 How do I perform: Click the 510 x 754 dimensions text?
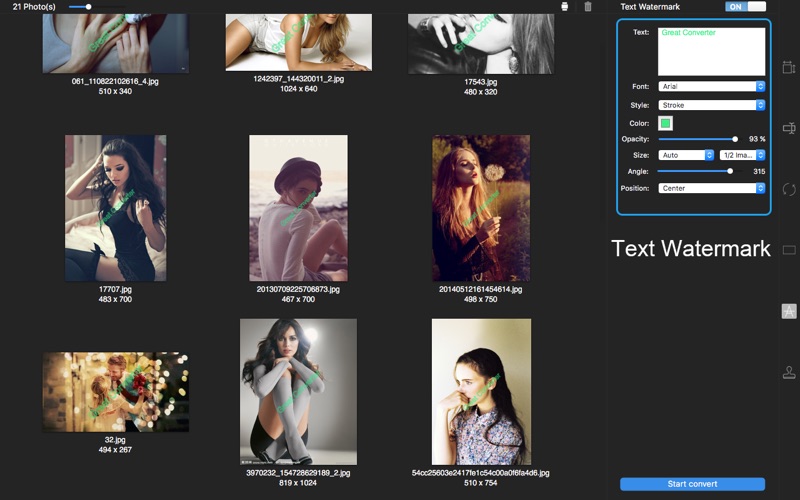(x=481, y=483)
